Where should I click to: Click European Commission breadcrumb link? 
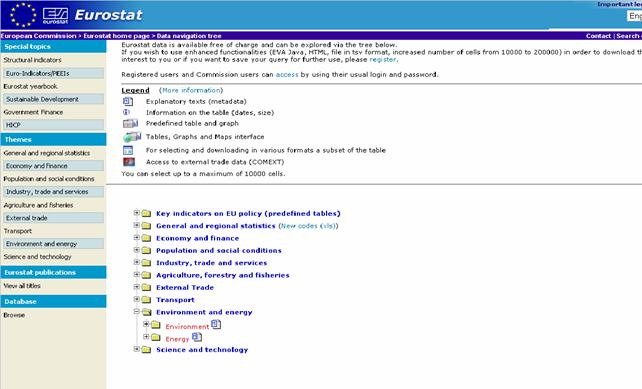point(38,36)
